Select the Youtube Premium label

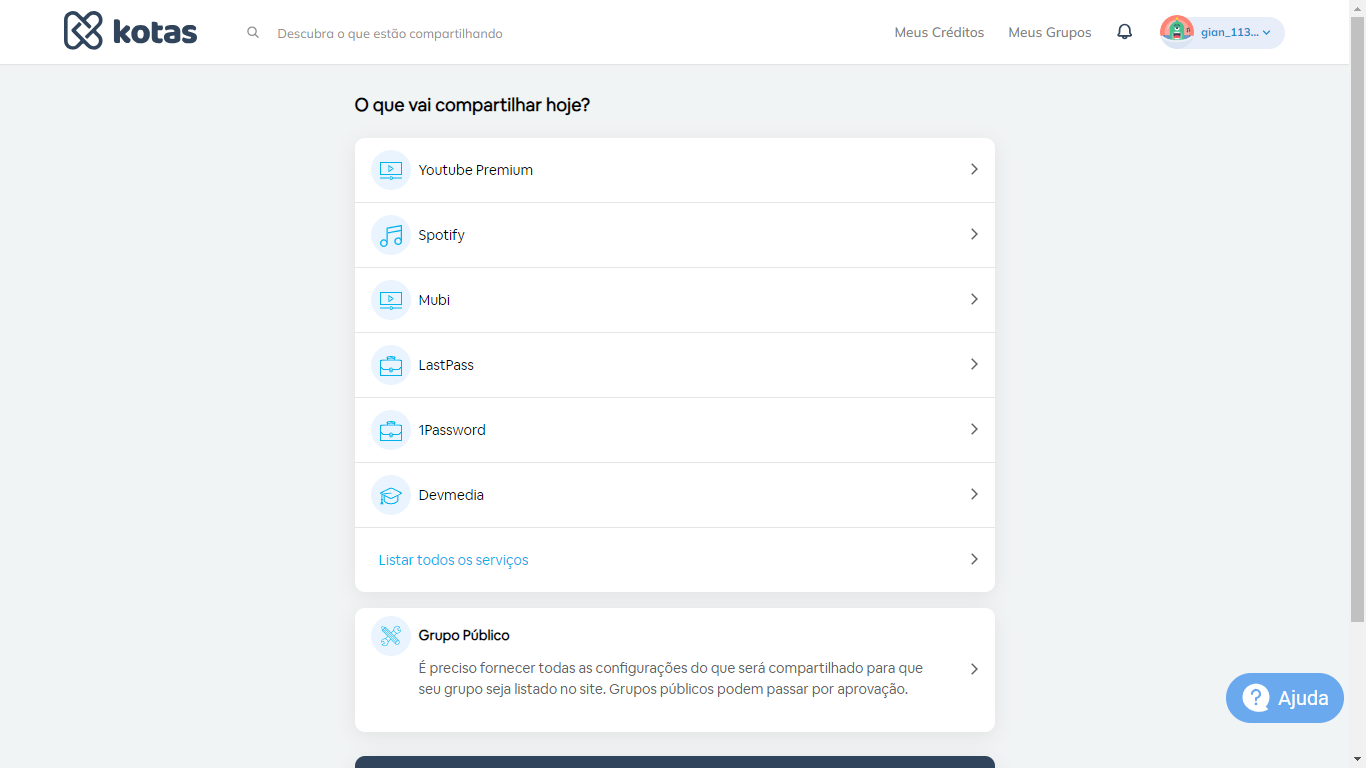coord(476,170)
